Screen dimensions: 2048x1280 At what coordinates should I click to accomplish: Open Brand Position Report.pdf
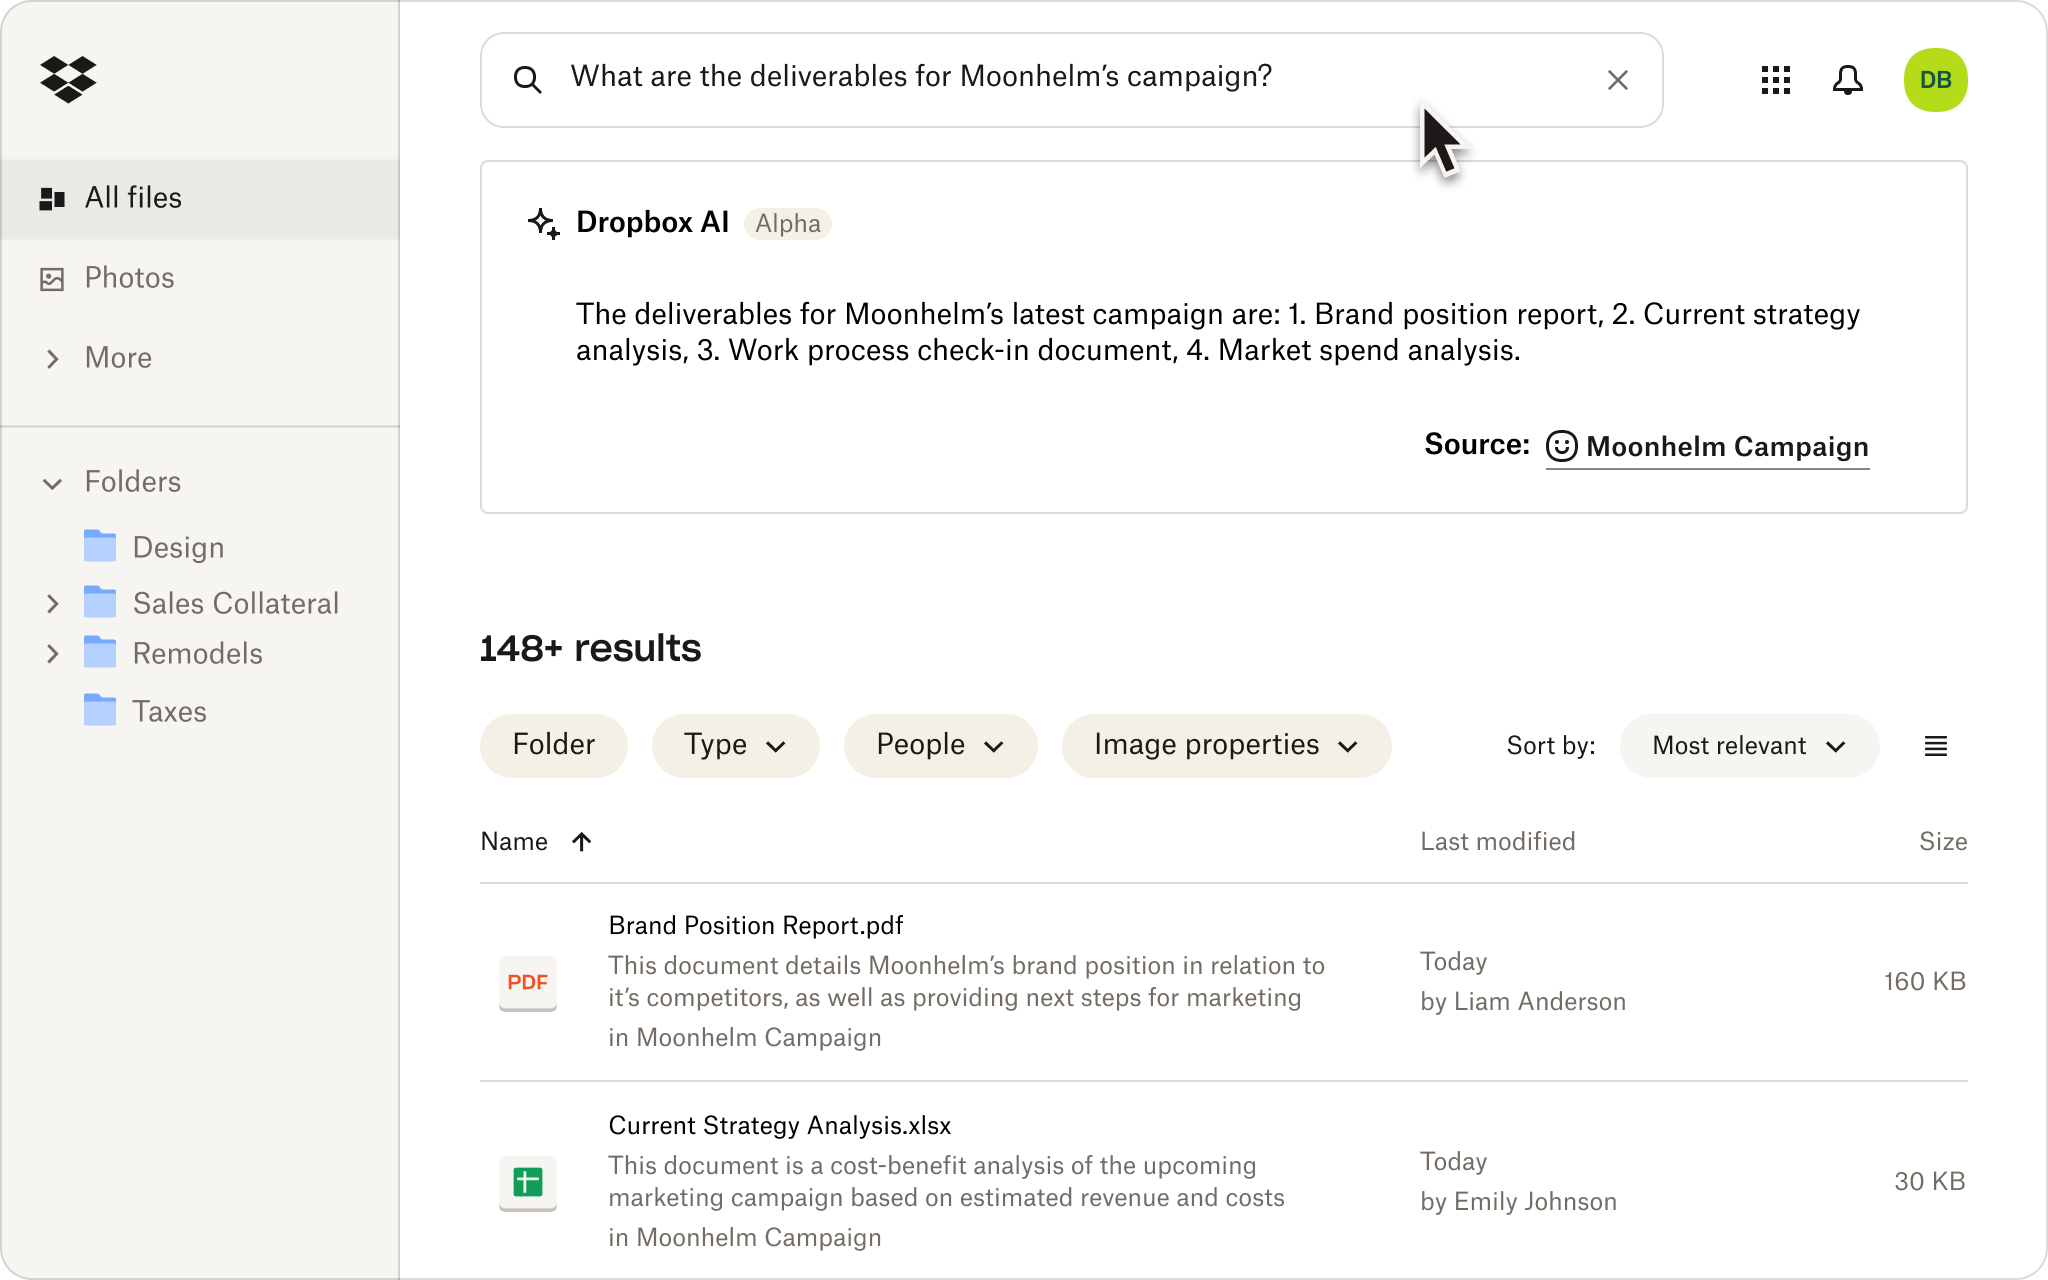[x=755, y=926]
